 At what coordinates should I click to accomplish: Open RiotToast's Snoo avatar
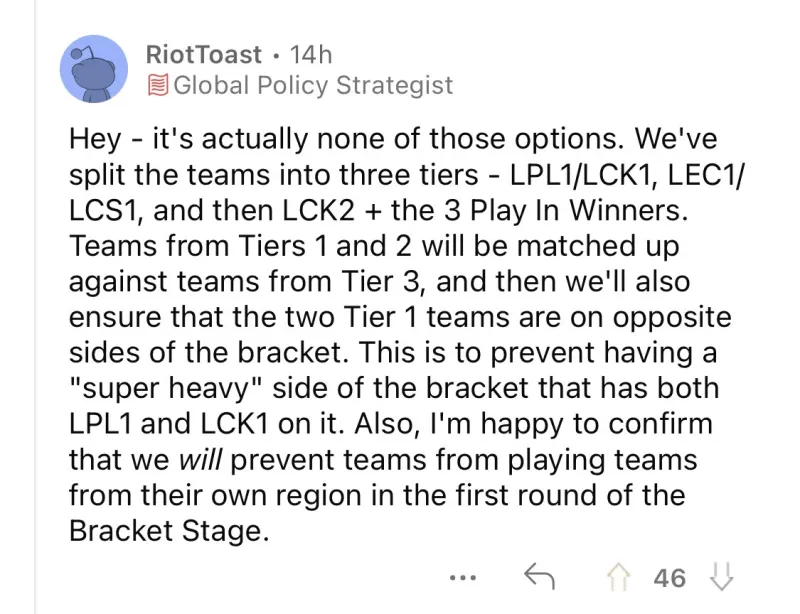(x=94, y=69)
